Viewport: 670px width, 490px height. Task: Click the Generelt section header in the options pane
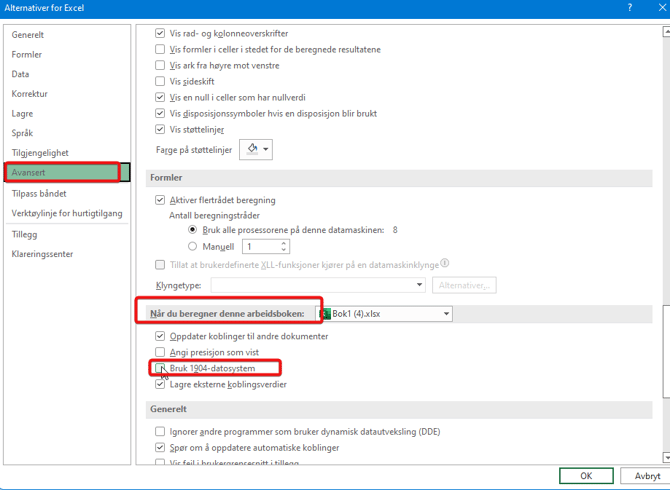tap(168, 409)
